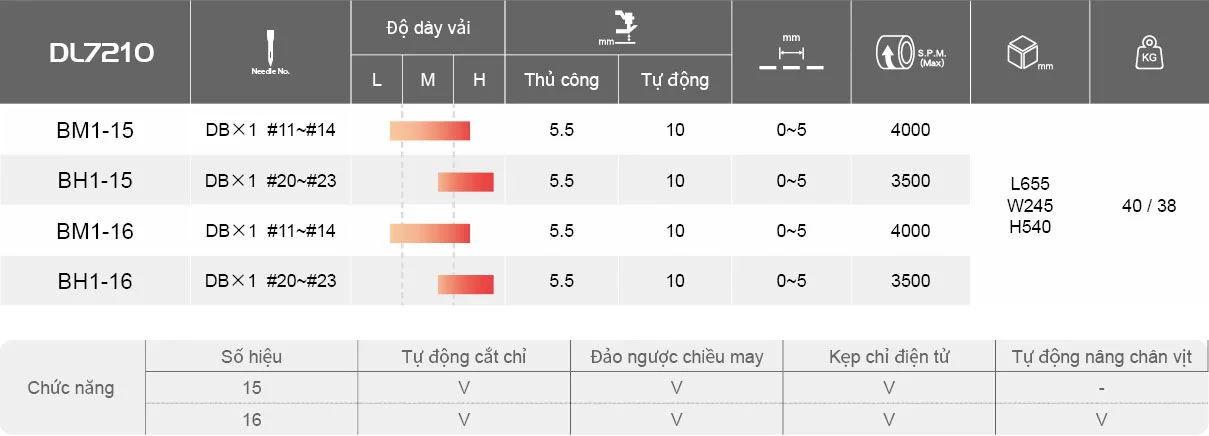1209x436 pixels.
Task: Click the box dimensions icon
Action: (x=1029, y=53)
